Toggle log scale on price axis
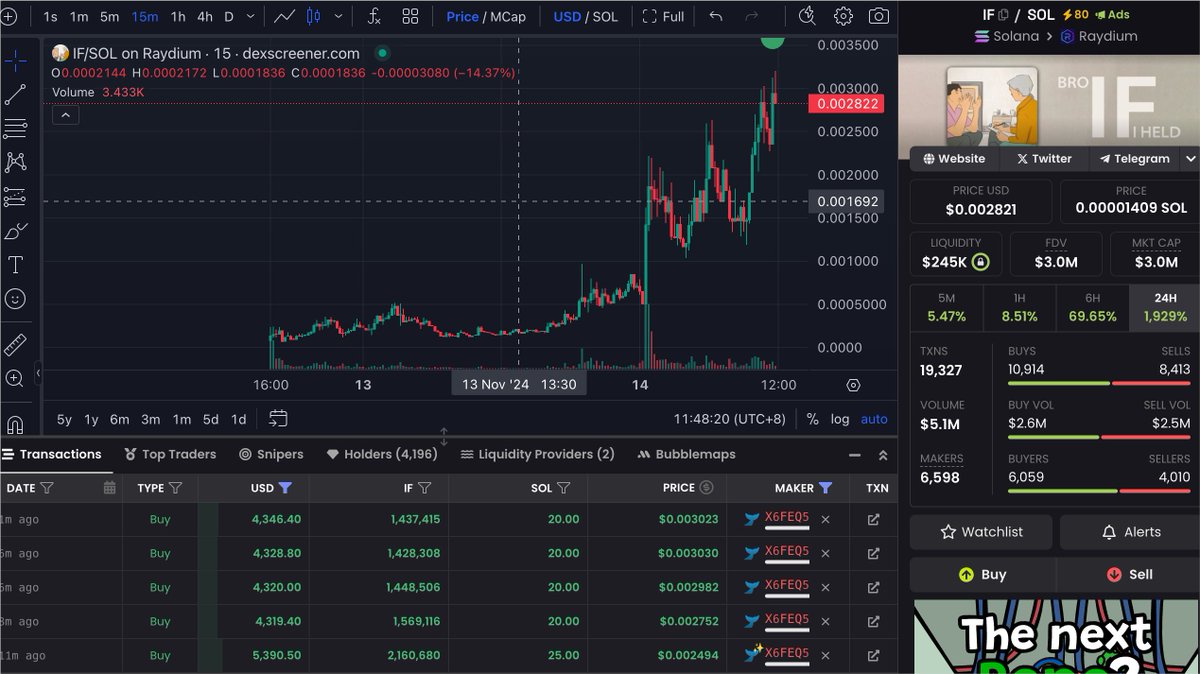This screenshot has height=674, width=1200. click(x=840, y=419)
